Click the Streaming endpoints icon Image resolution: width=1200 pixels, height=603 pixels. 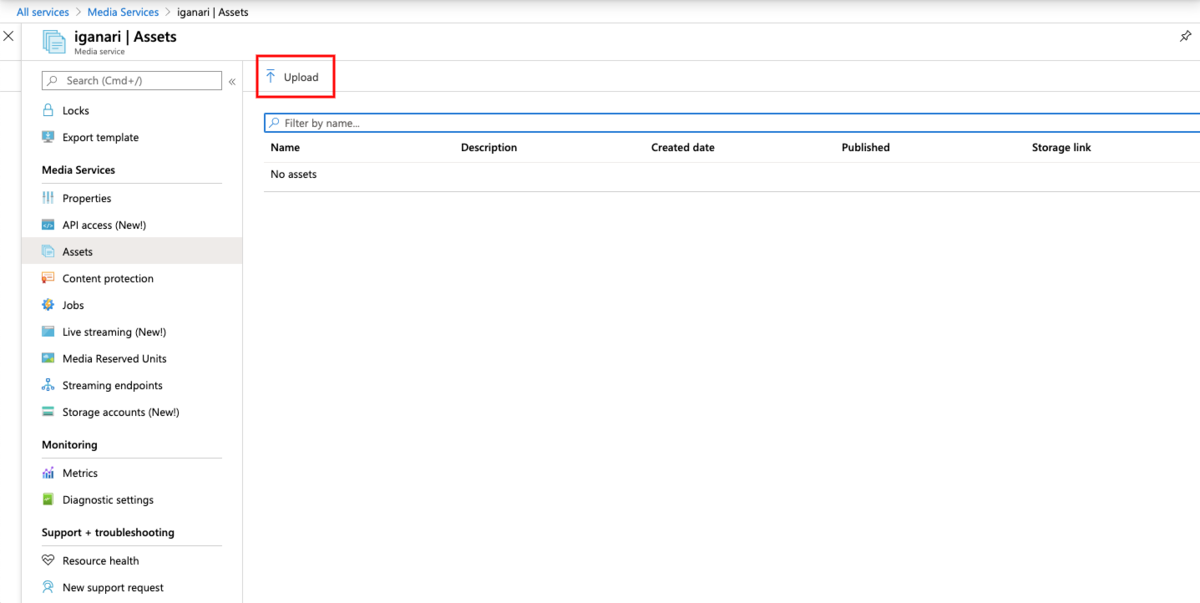click(48, 385)
